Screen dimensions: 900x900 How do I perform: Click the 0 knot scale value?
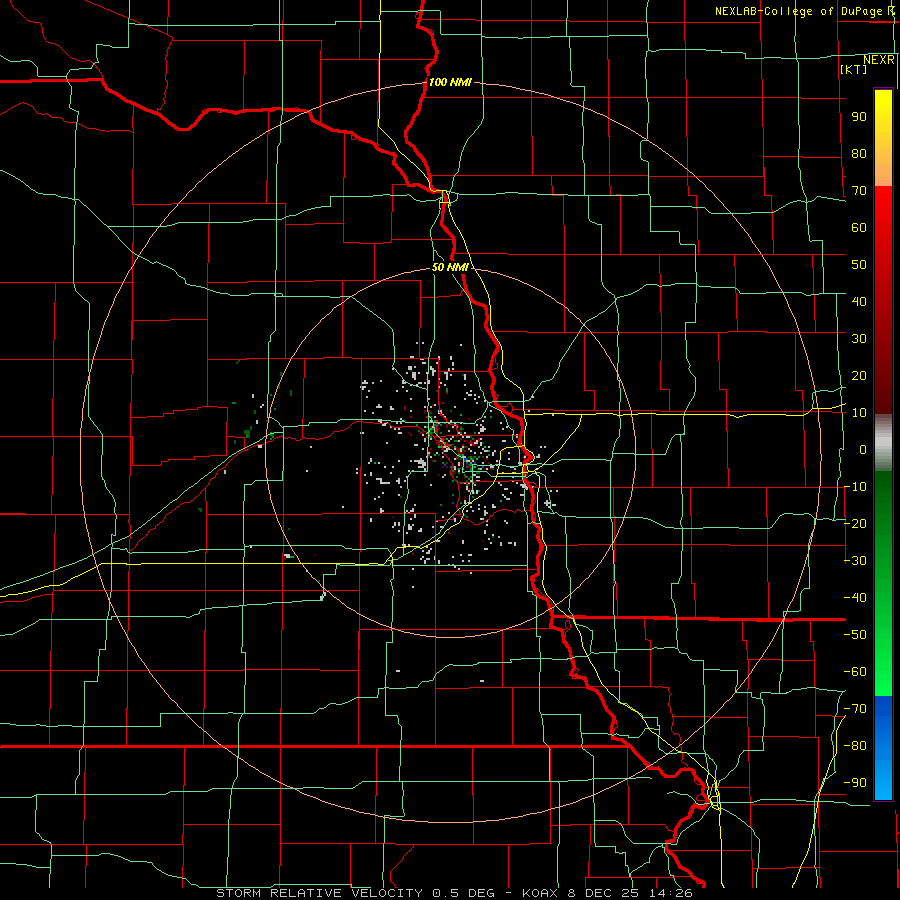click(x=863, y=449)
